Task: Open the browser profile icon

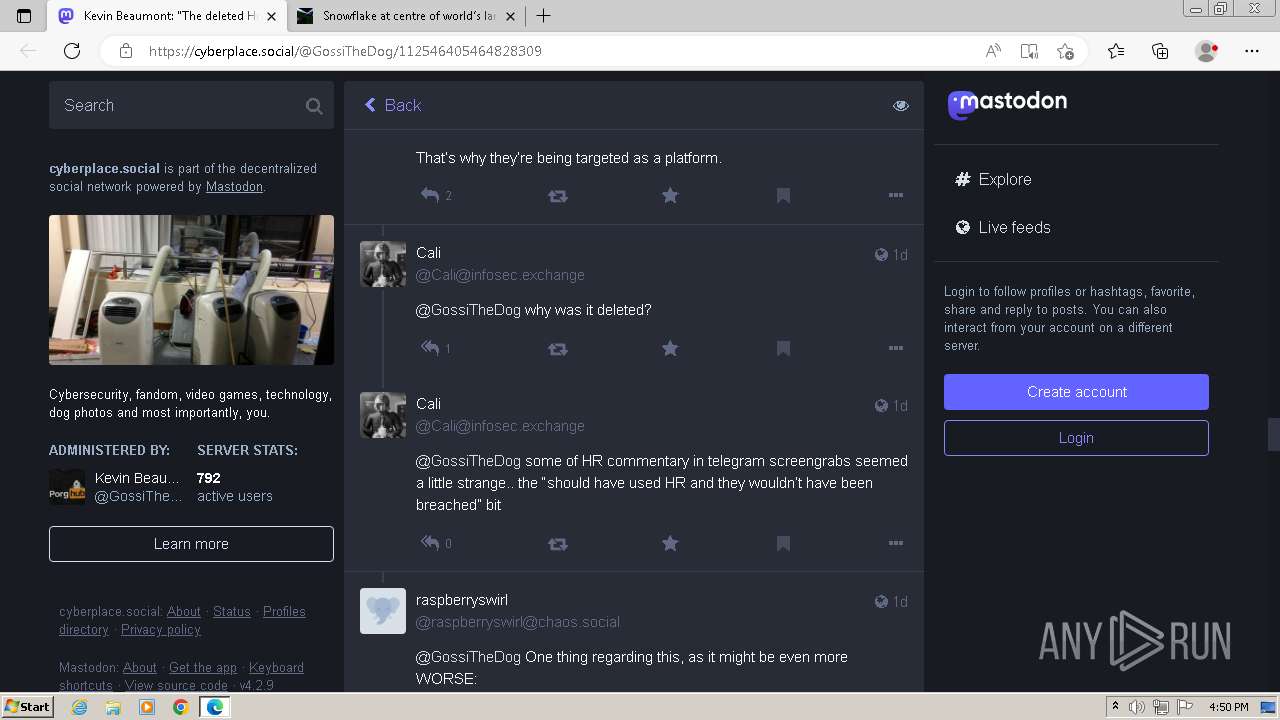Action: 1206,51
